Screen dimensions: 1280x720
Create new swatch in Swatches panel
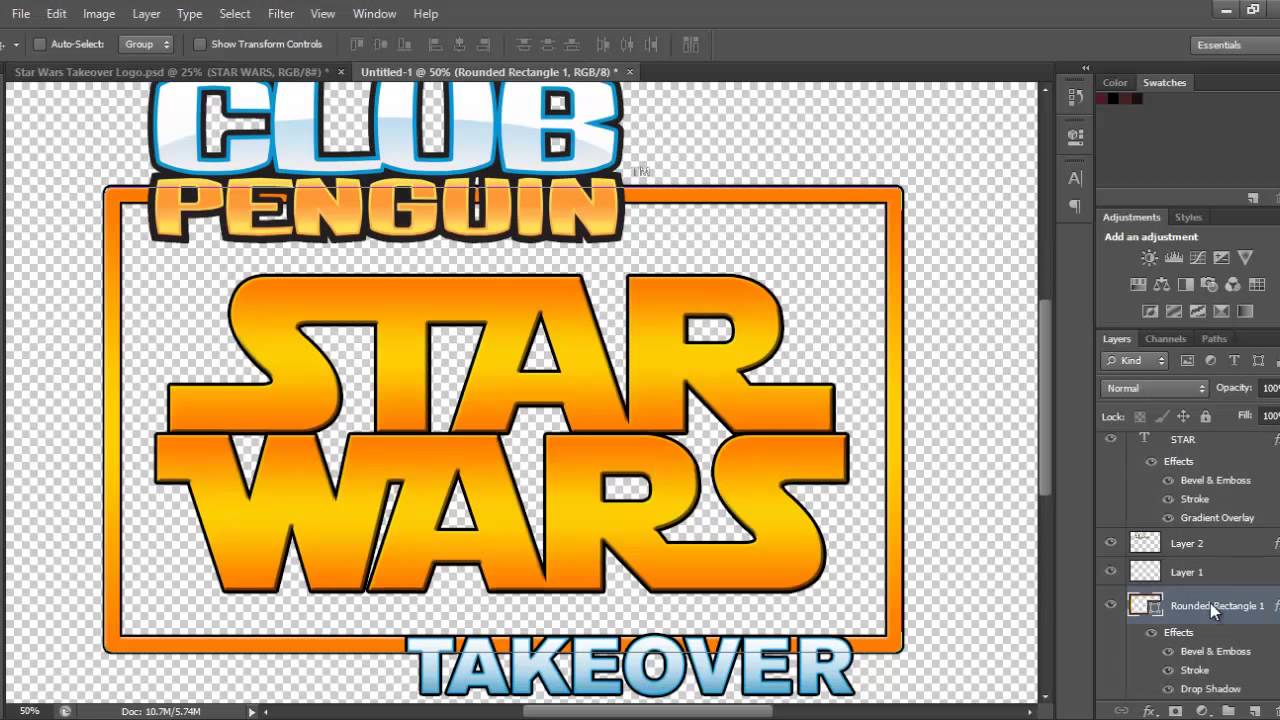(x=1253, y=199)
